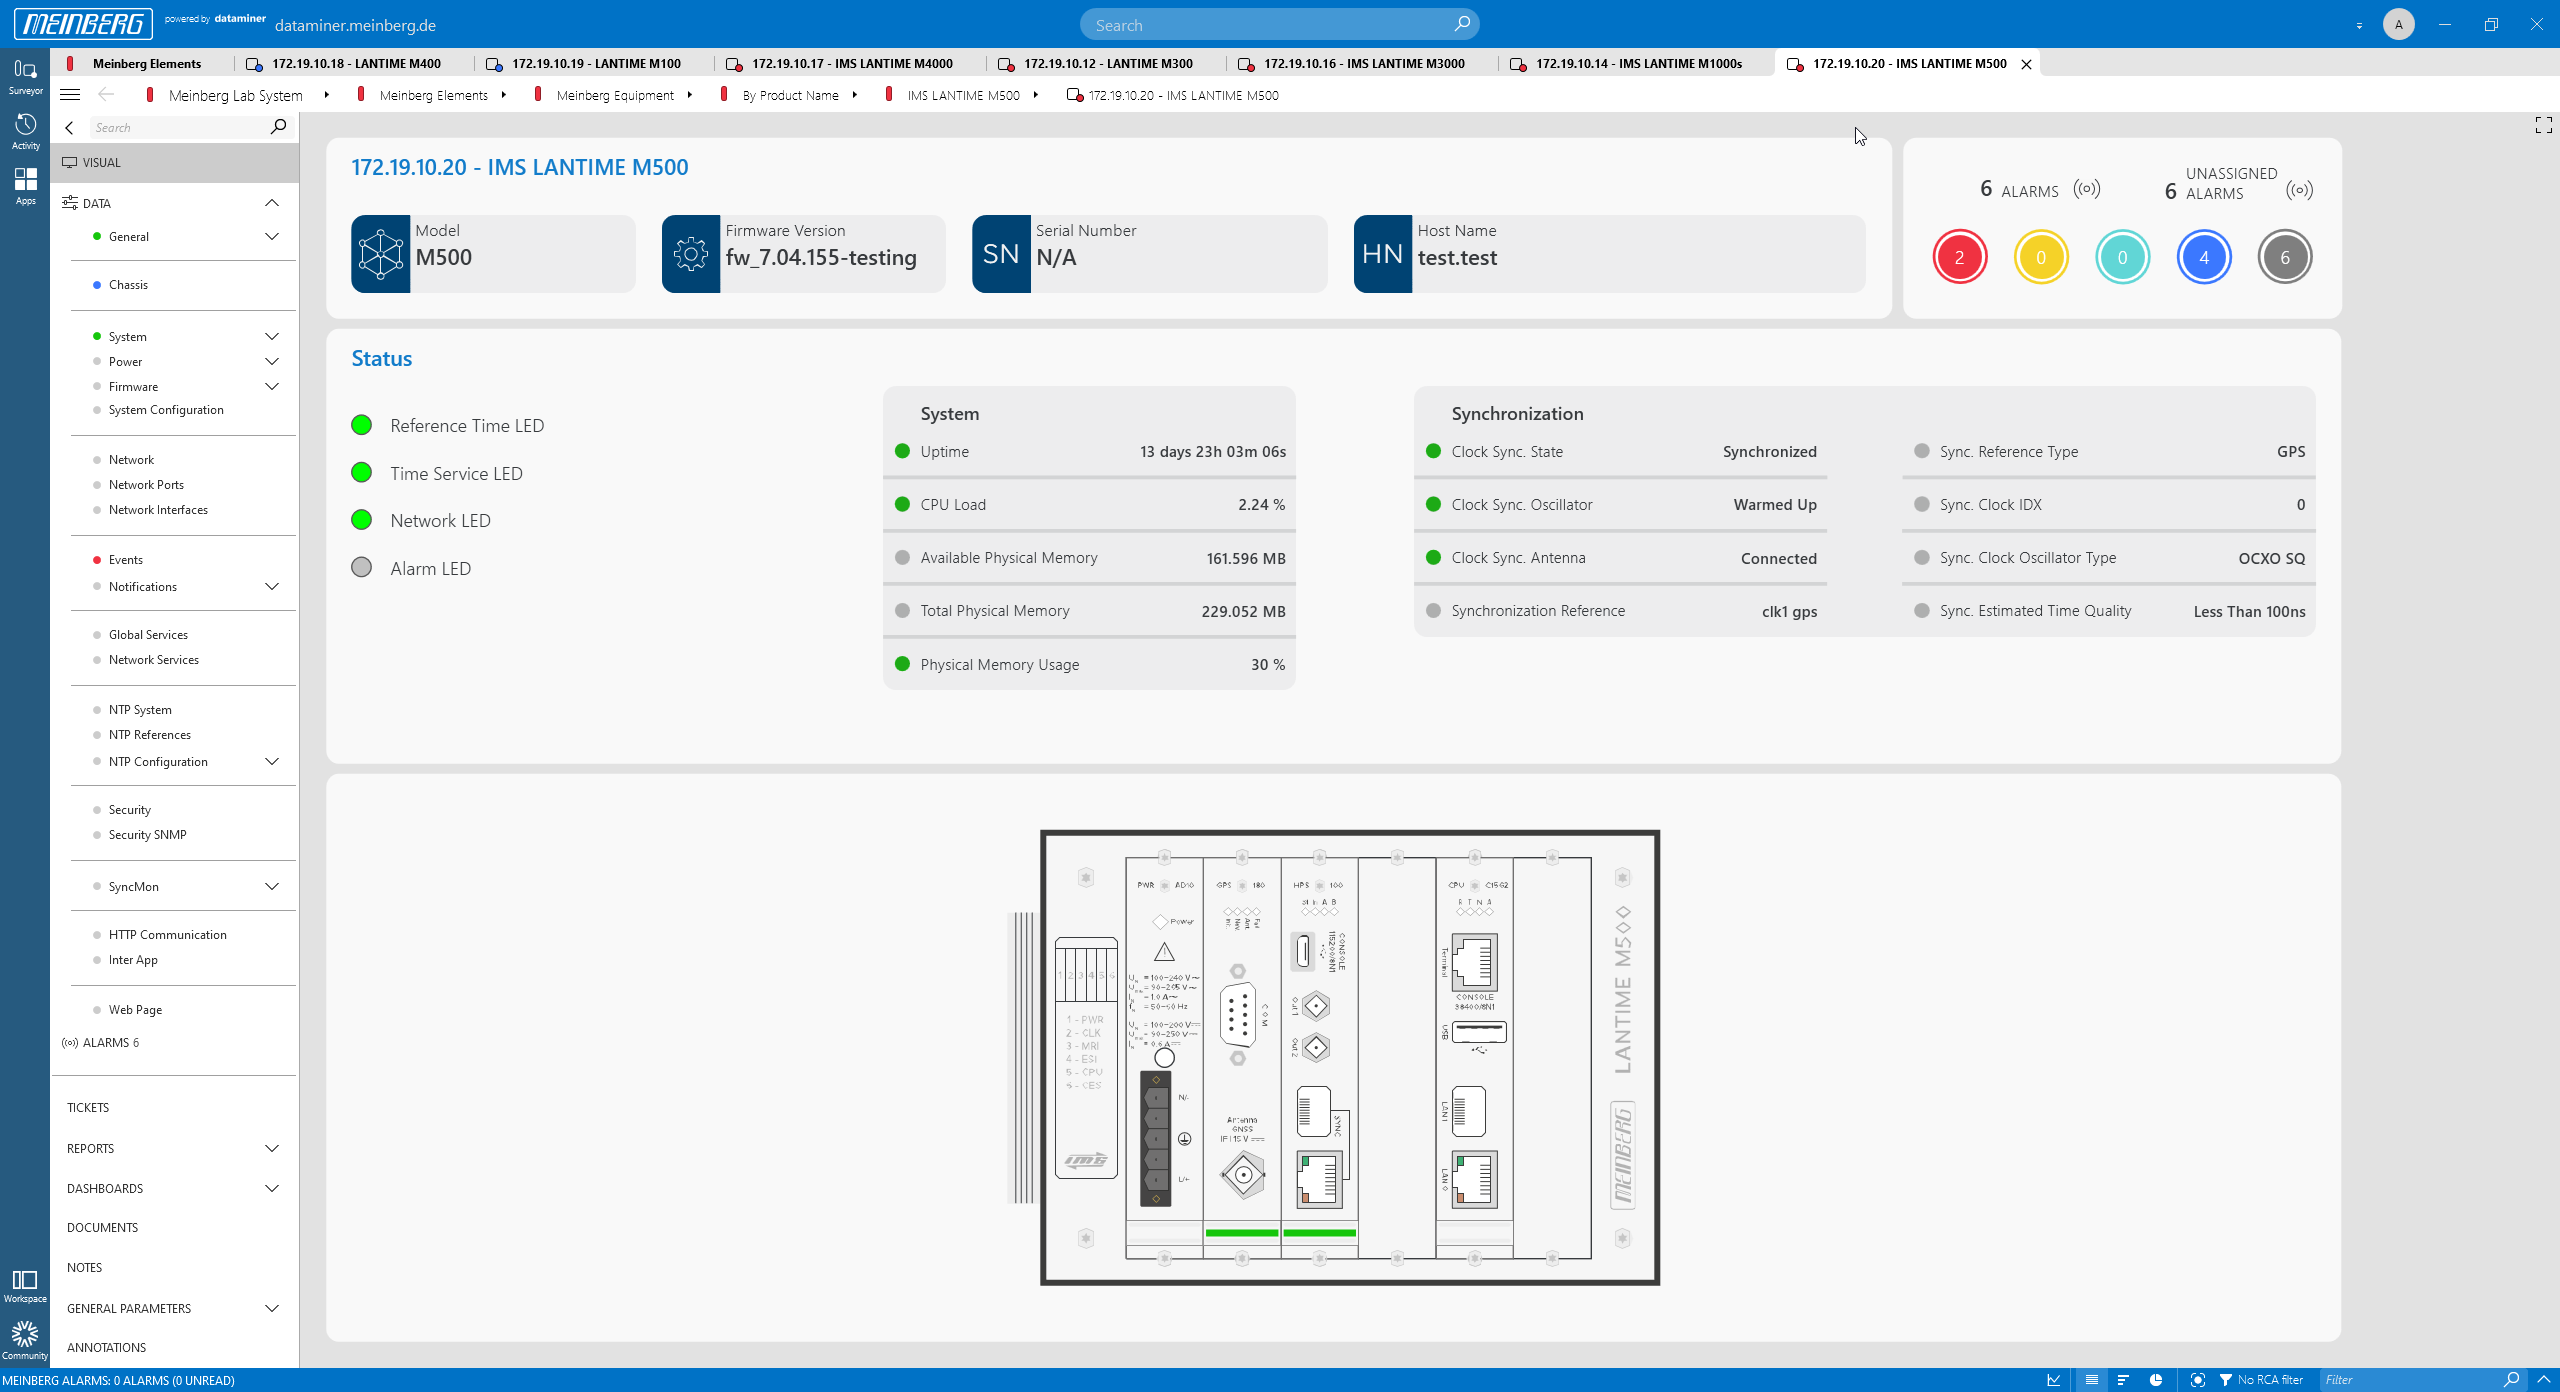Switch alarm console to list view
Image resolution: width=2560 pixels, height=1392 pixels.
tap(2091, 1380)
